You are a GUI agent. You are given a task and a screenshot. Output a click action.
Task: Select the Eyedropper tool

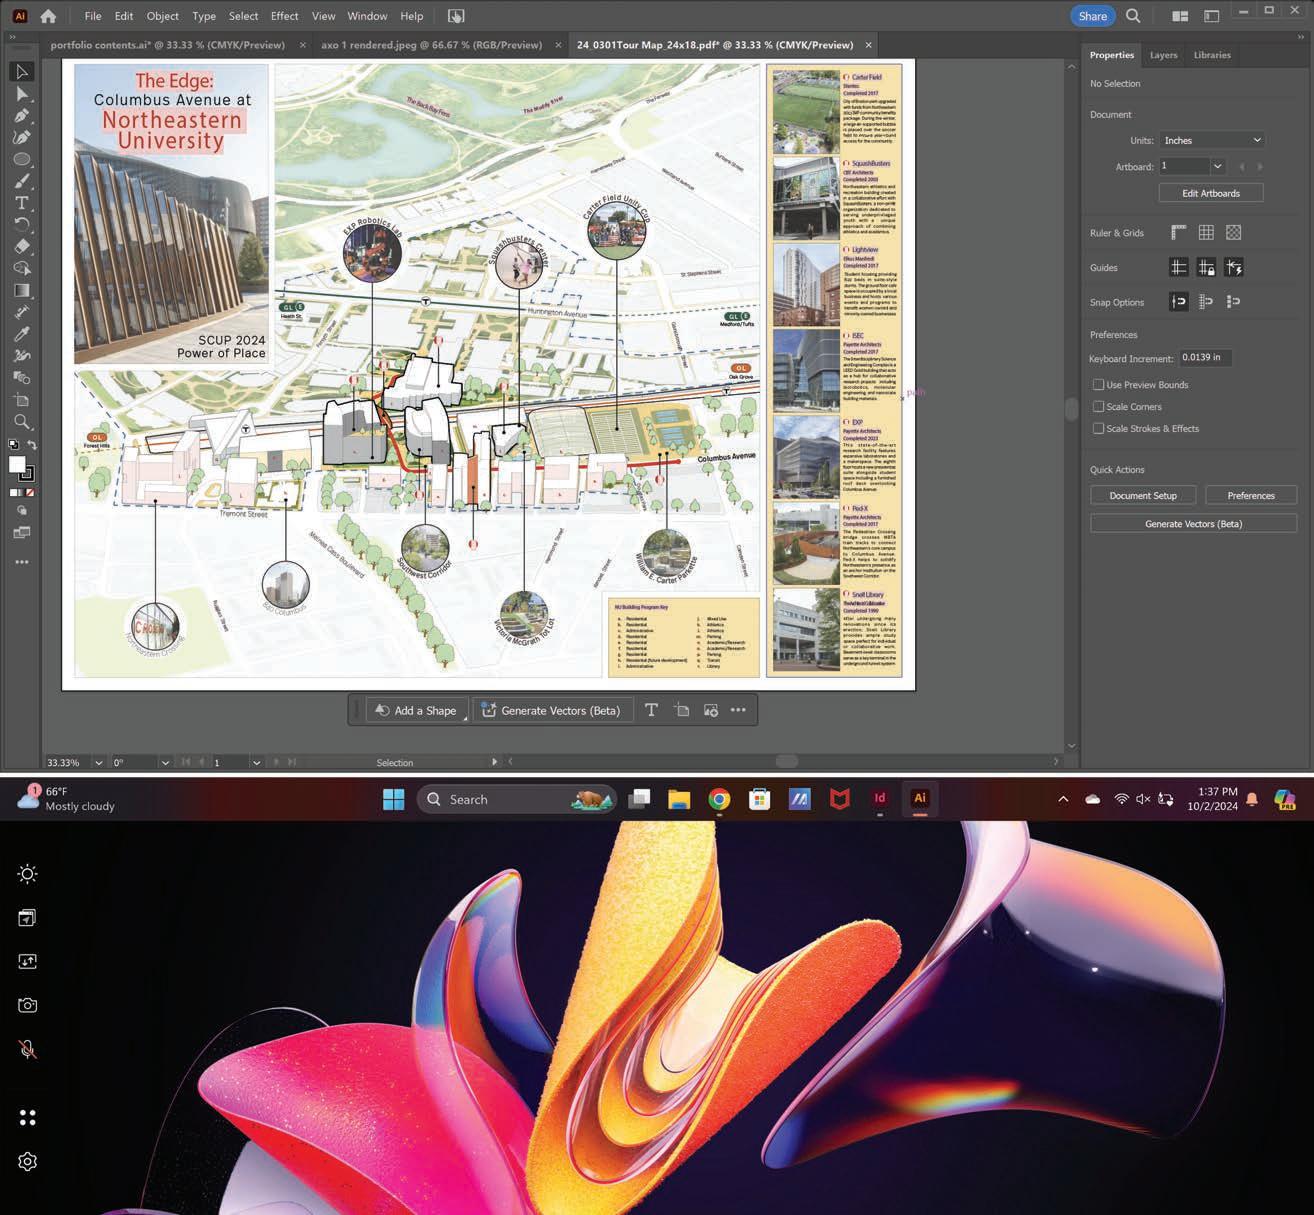pos(21,334)
